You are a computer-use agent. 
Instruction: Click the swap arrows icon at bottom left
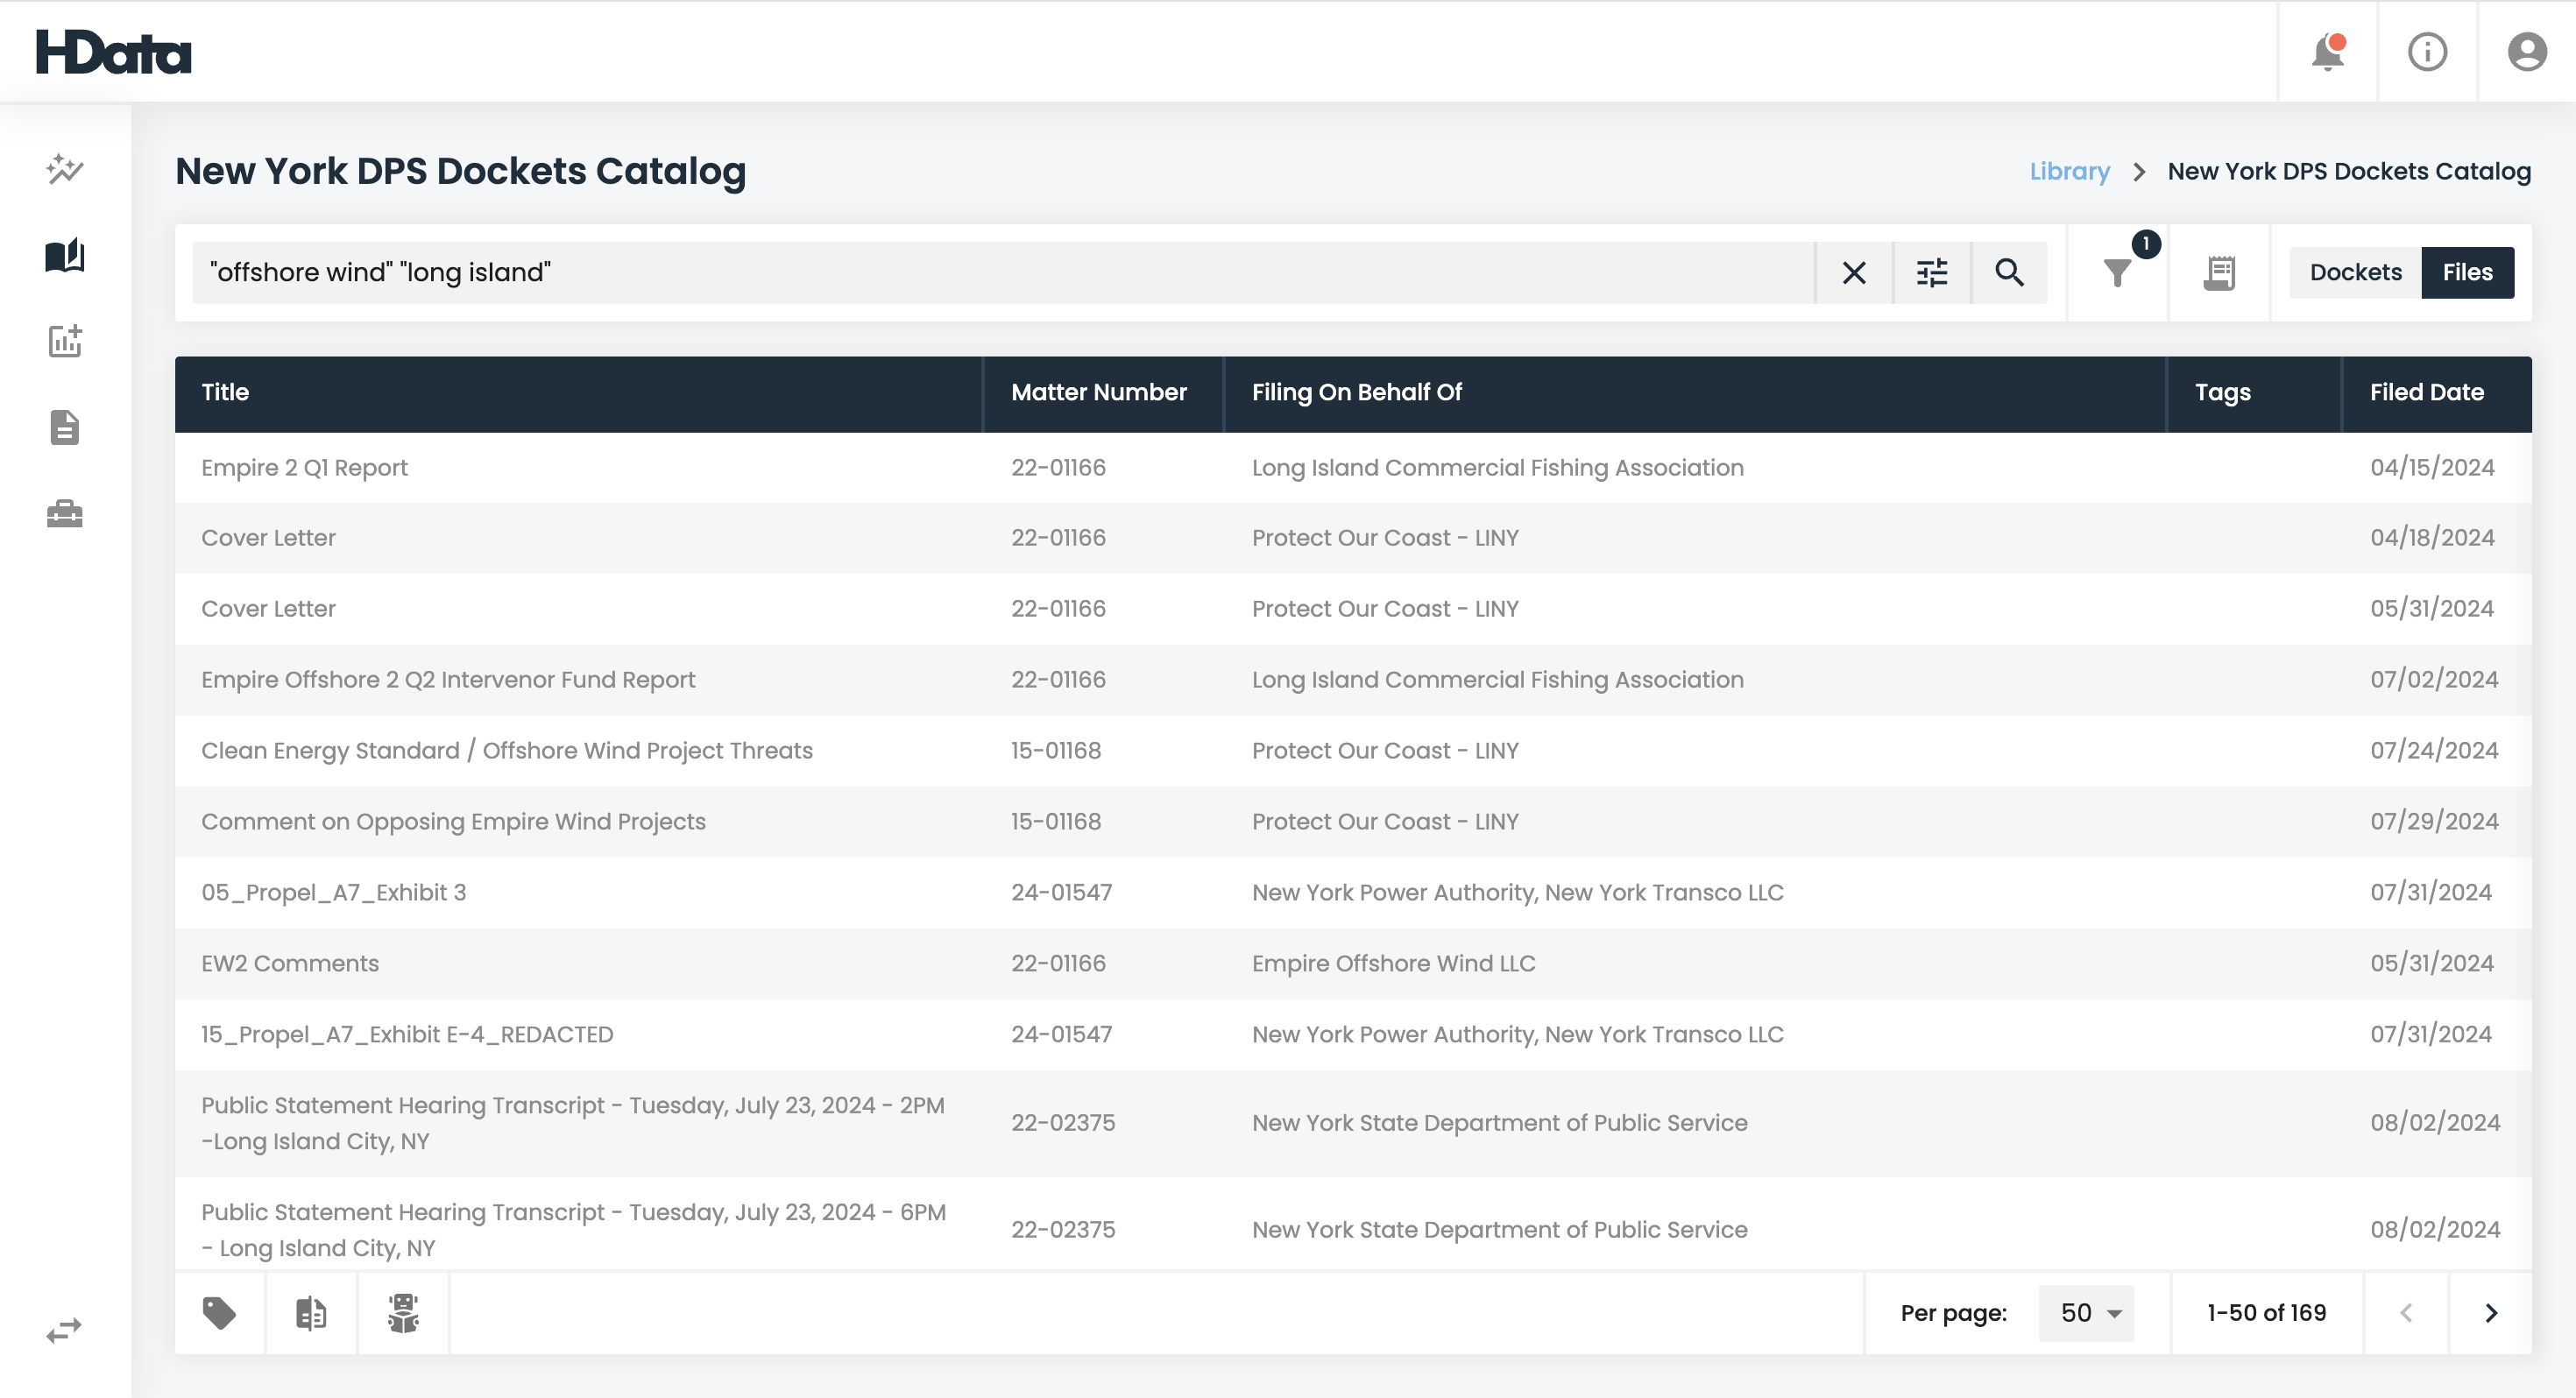[x=64, y=1328]
